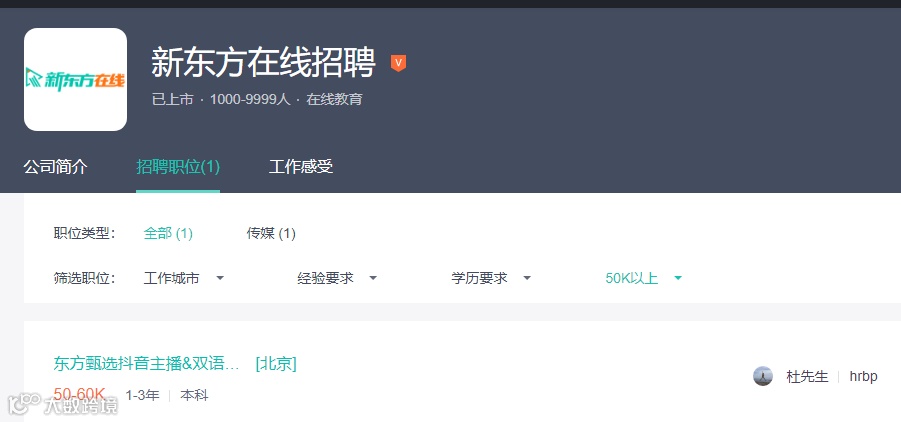Open the 公司简介 tab
This screenshot has width=901, height=422.
pos(56,167)
